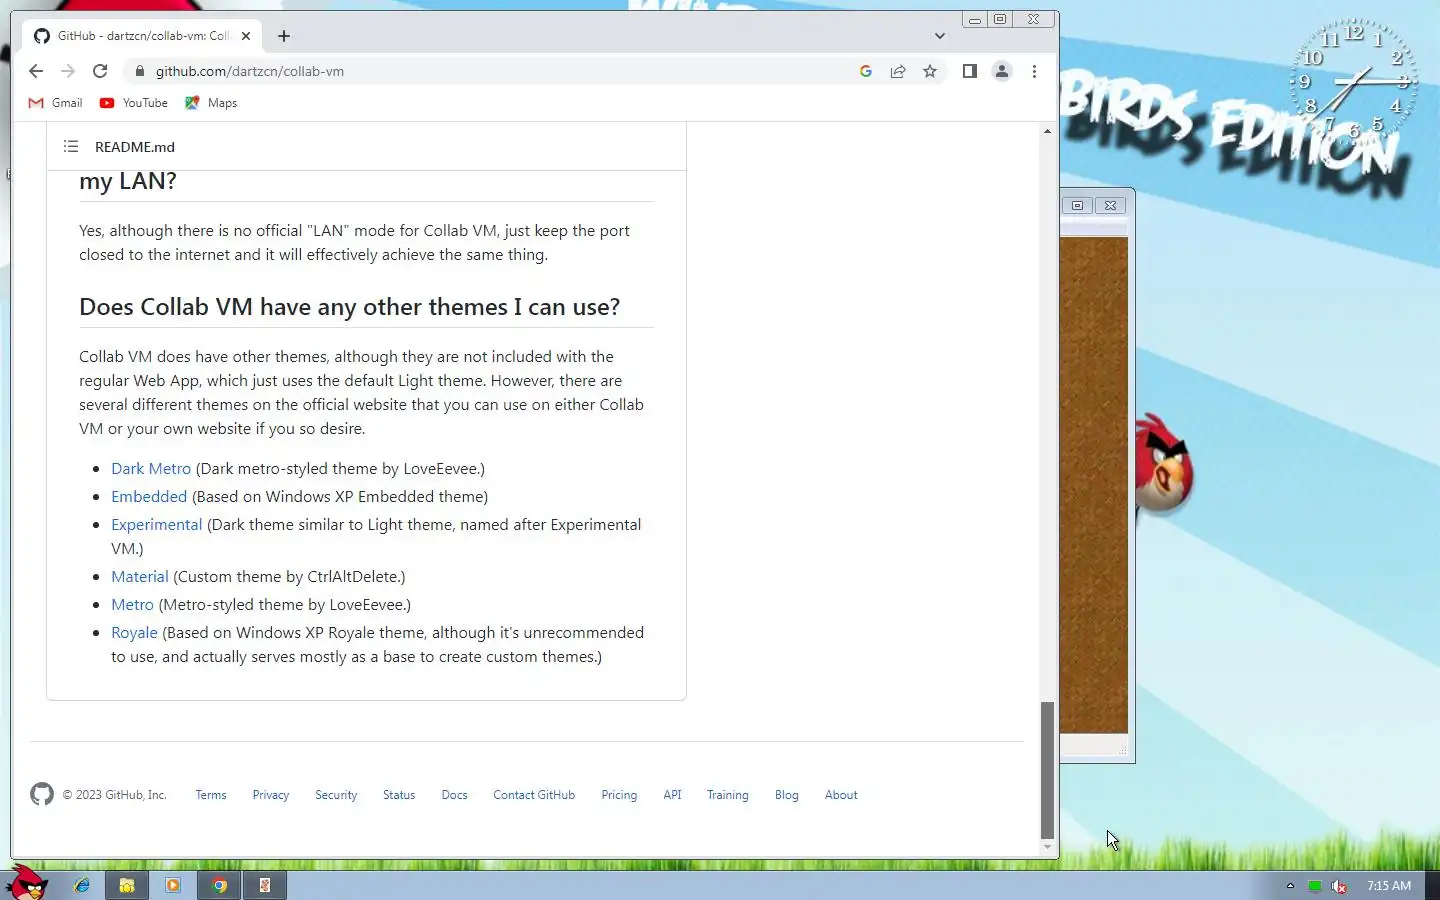Screen dimensions: 1440x900
Task: Close the background brown window
Action: click(x=1110, y=205)
